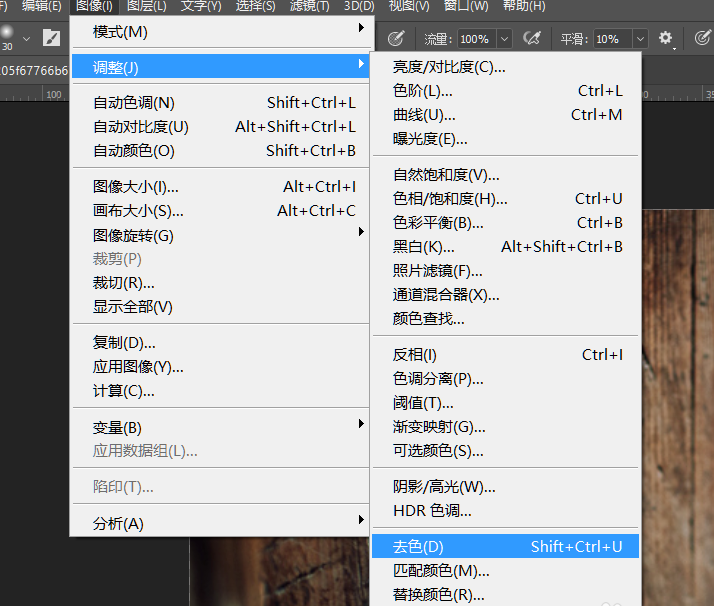Open Replace Color (替换颜色)
Image resolution: width=714 pixels, height=606 pixels.
[505, 594]
